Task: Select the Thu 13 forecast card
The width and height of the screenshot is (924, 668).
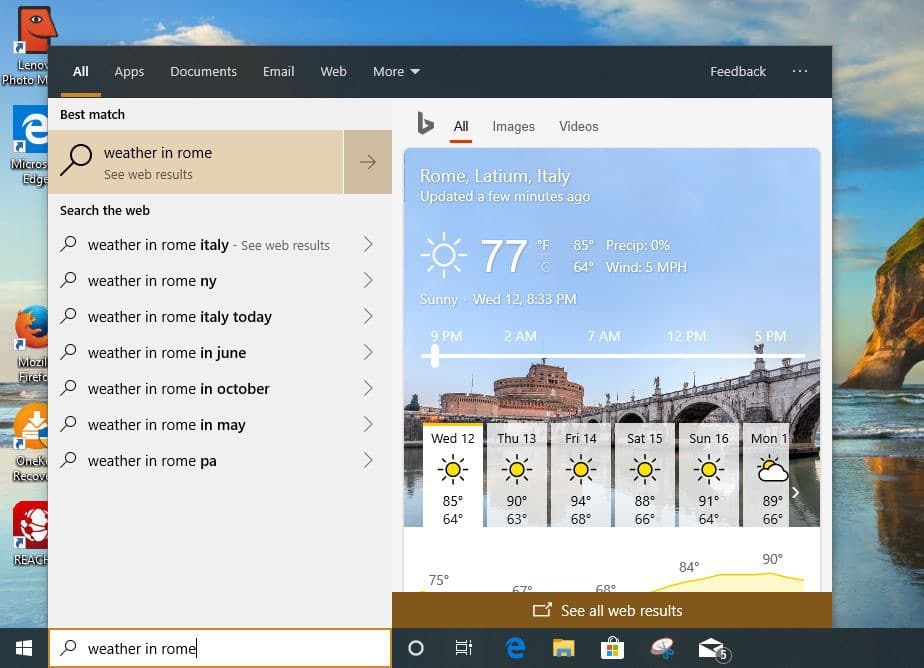Action: tap(517, 475)
